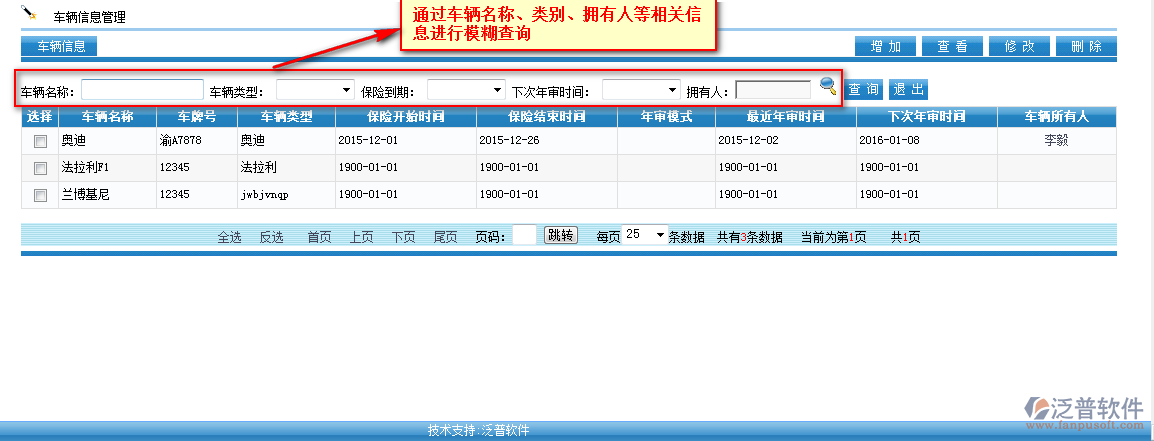Tick the checkbox for the 法拉利F1 row
Screen dimensions: 1154x441
[40, 168]
